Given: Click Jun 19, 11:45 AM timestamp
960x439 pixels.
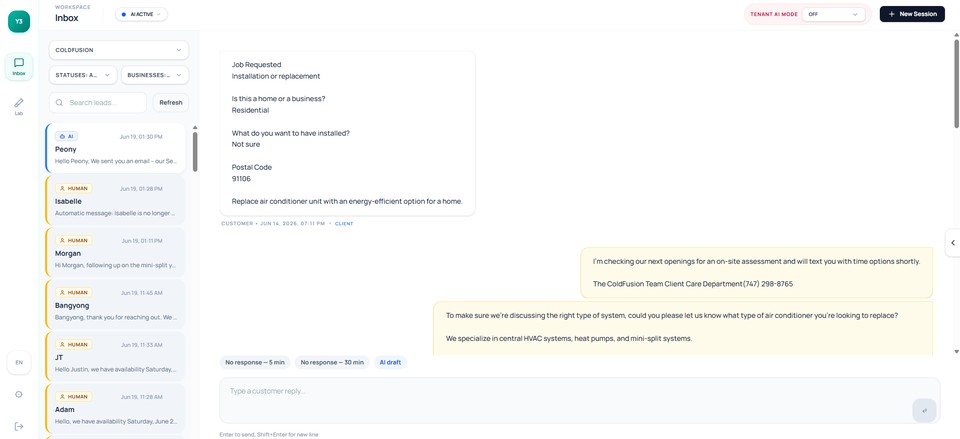Looking at the screenshot, I should (x=141, y=293).
